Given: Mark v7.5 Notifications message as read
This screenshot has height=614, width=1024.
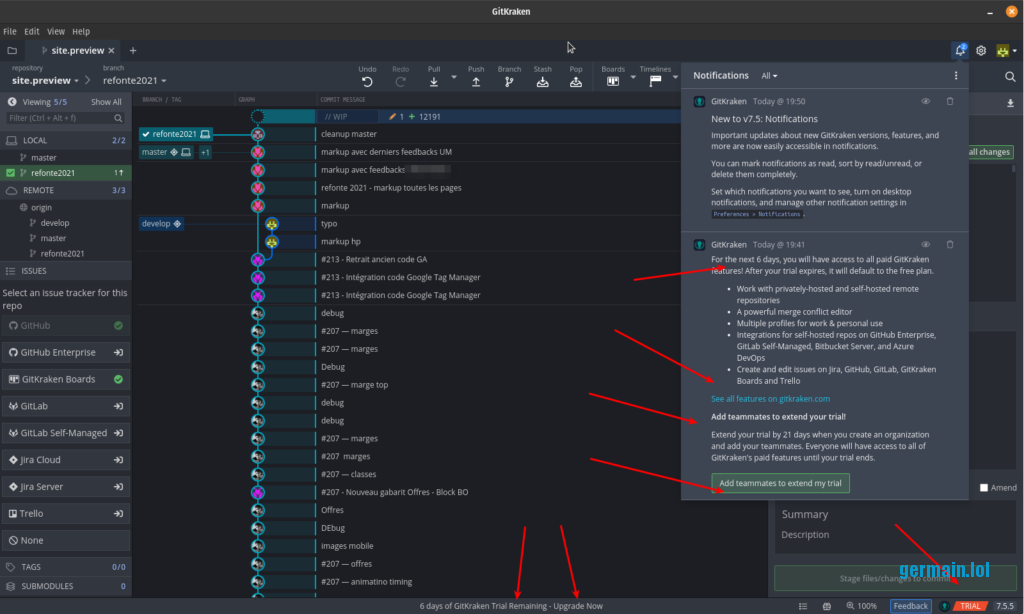Looking at the screenshot, I should (926, 101).
